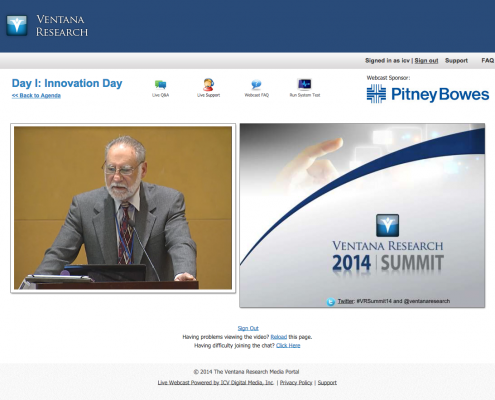Click the Sign Out link below the video
This screenshot has width=495, height=400.
click(x=248, y=328)
